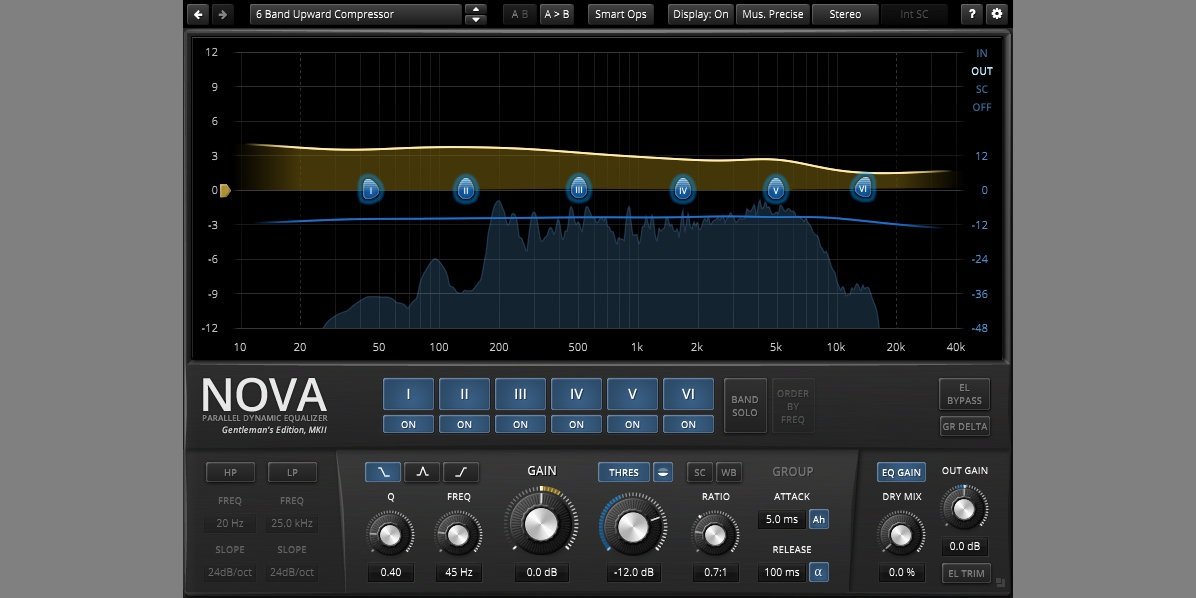The height and width of the screenshot is (598, 1196).
Task: Toggle the WB wideband button
Action: coord(728,472)
